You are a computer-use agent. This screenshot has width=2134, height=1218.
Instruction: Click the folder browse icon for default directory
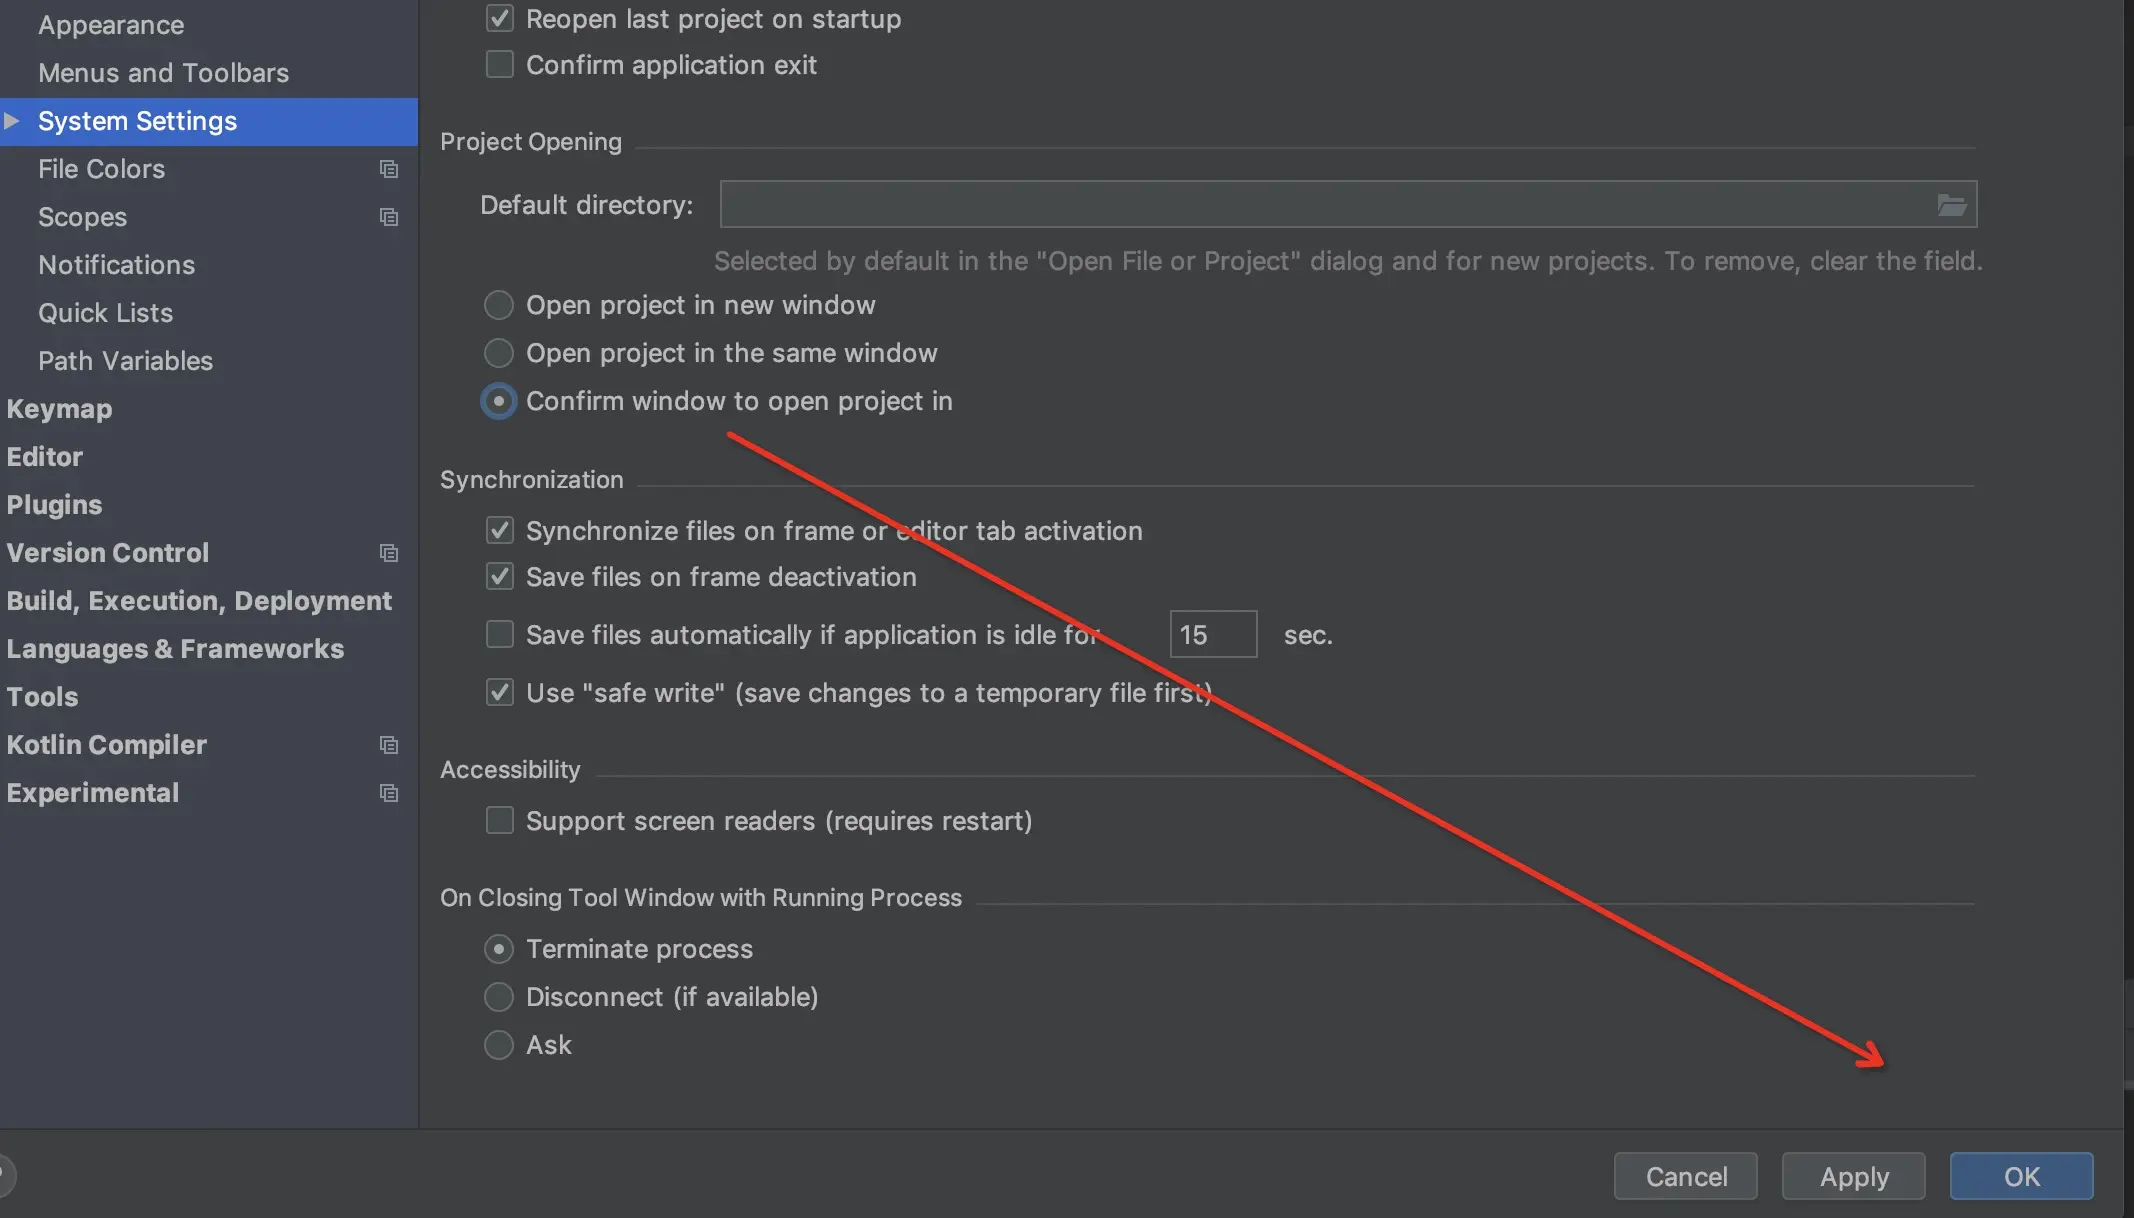(x=1951, y=205)
